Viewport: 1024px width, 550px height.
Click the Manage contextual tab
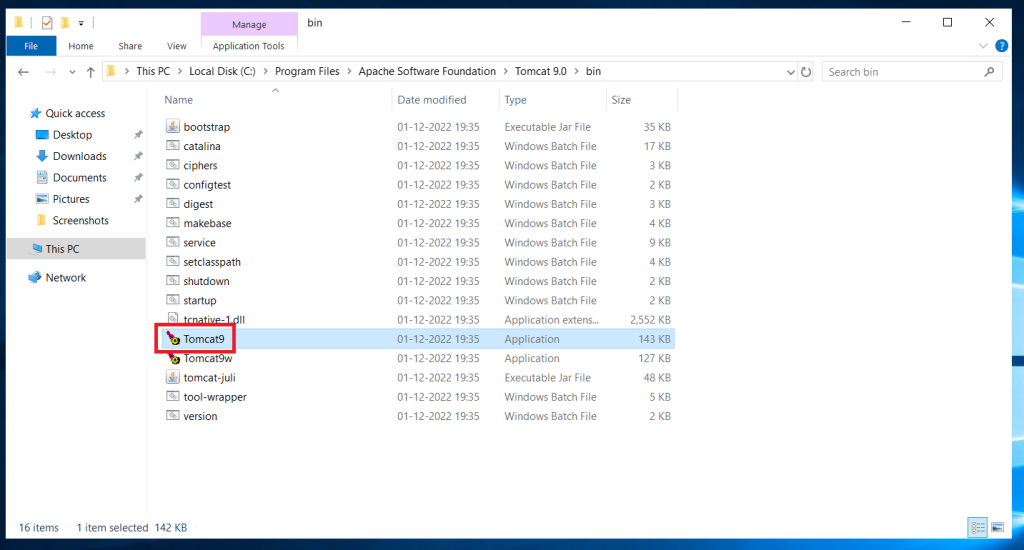[x=249, y=24]
